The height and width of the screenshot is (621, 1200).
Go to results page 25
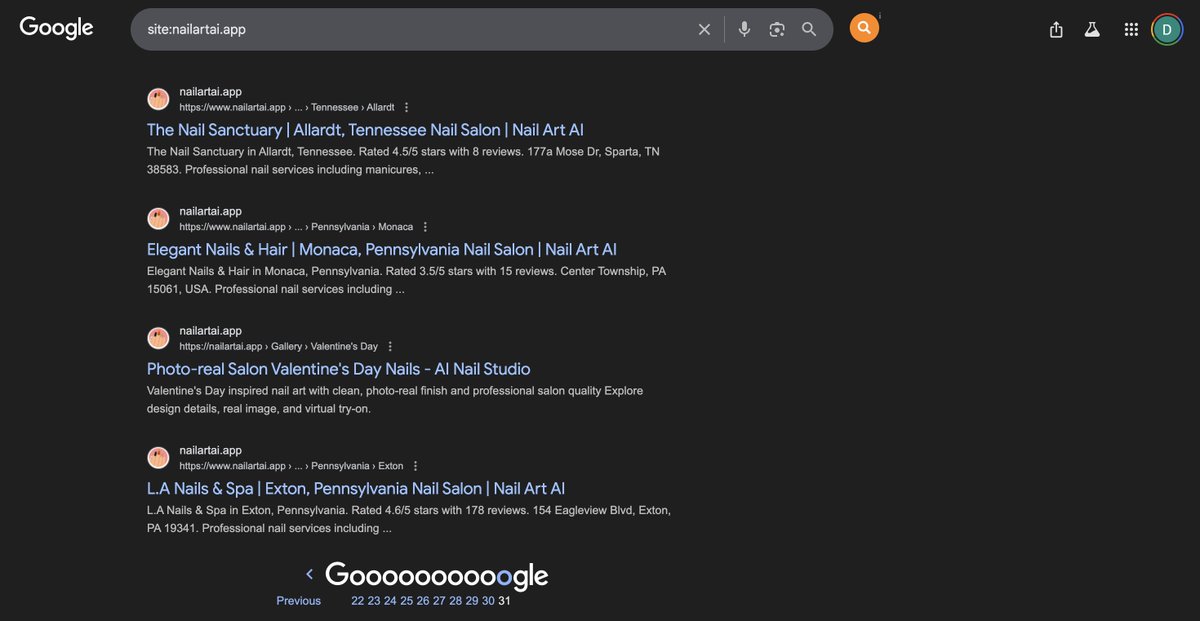407,601
